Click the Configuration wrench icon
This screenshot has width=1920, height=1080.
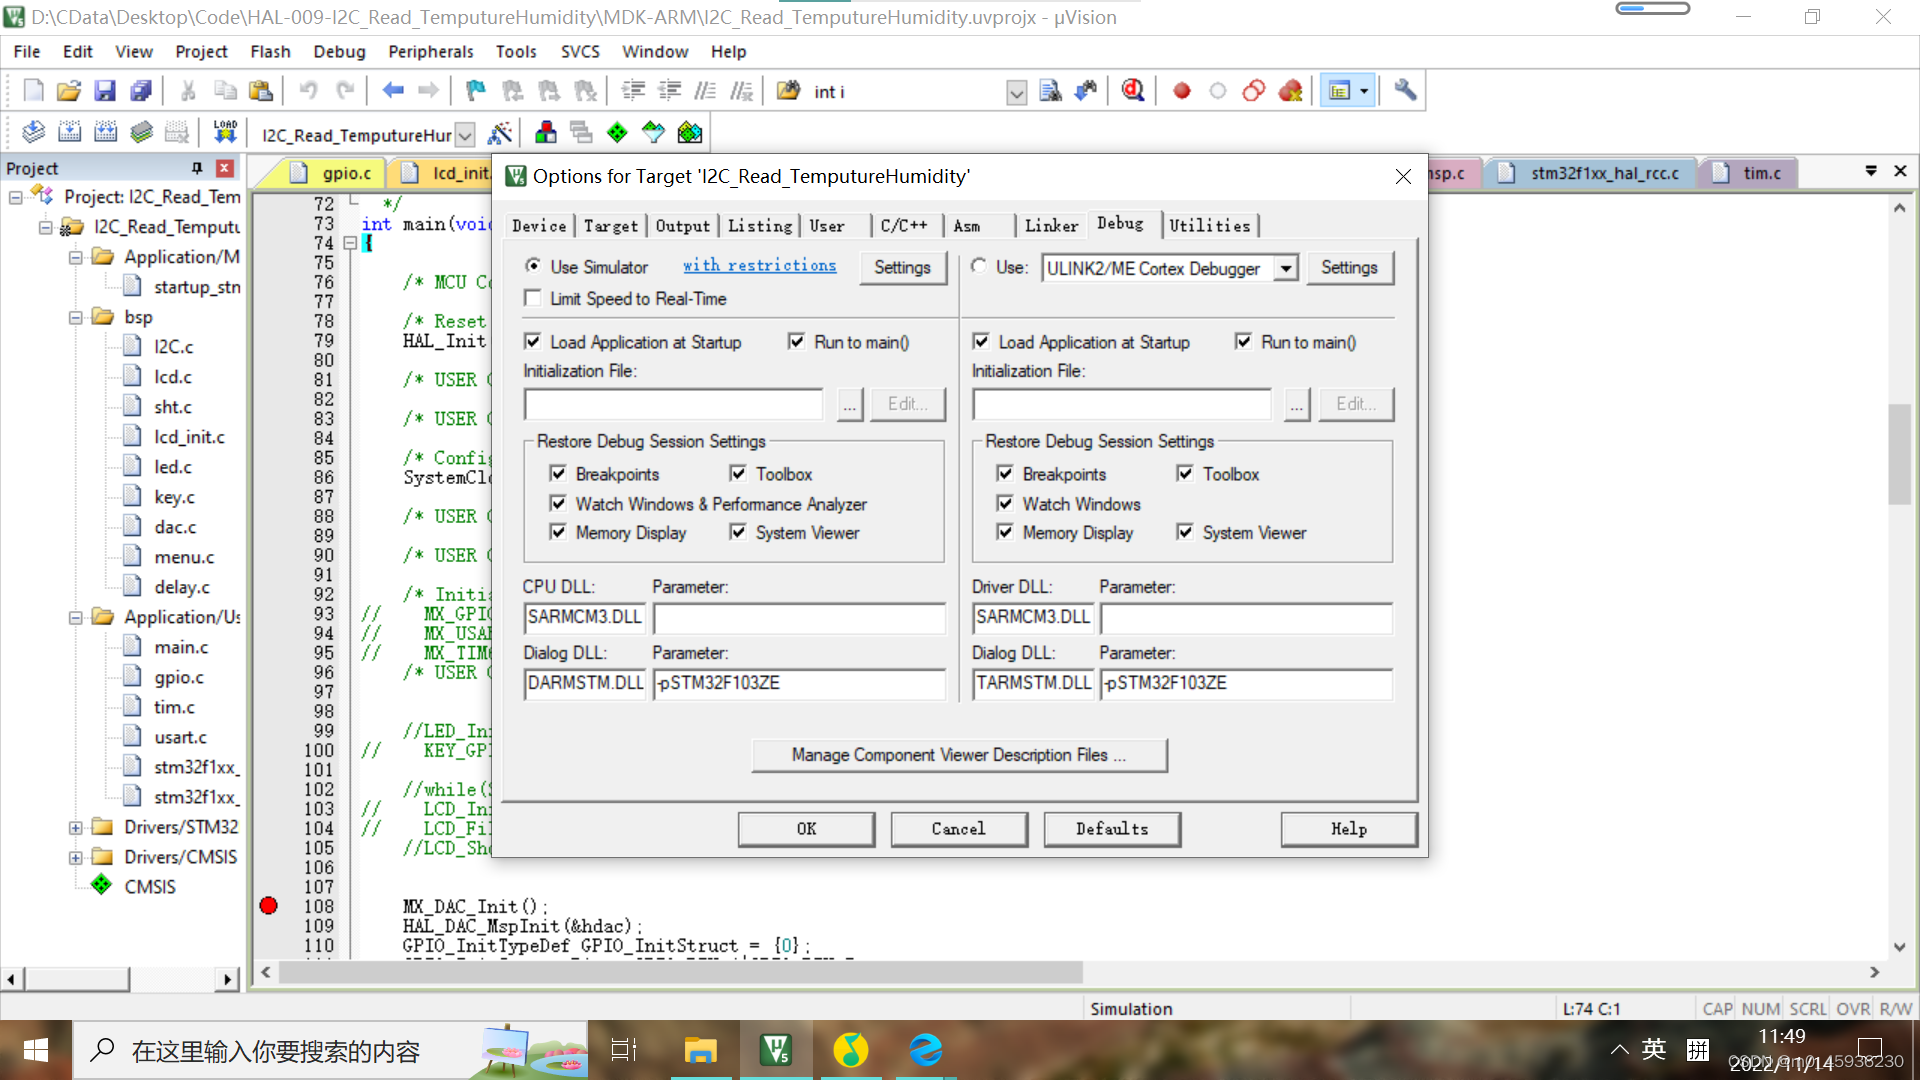click(1405, 91)
